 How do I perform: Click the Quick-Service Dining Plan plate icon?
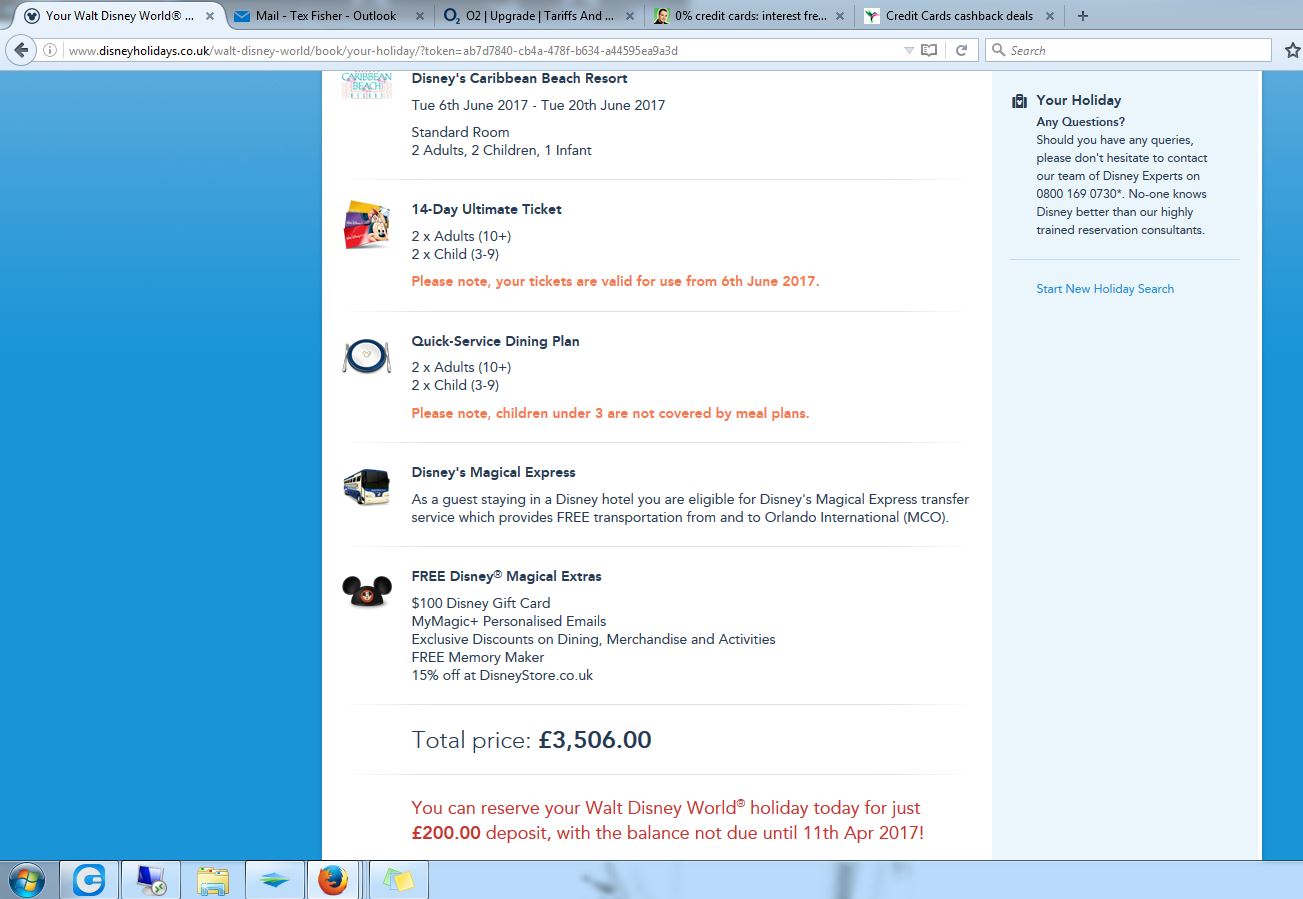[366, 356]
